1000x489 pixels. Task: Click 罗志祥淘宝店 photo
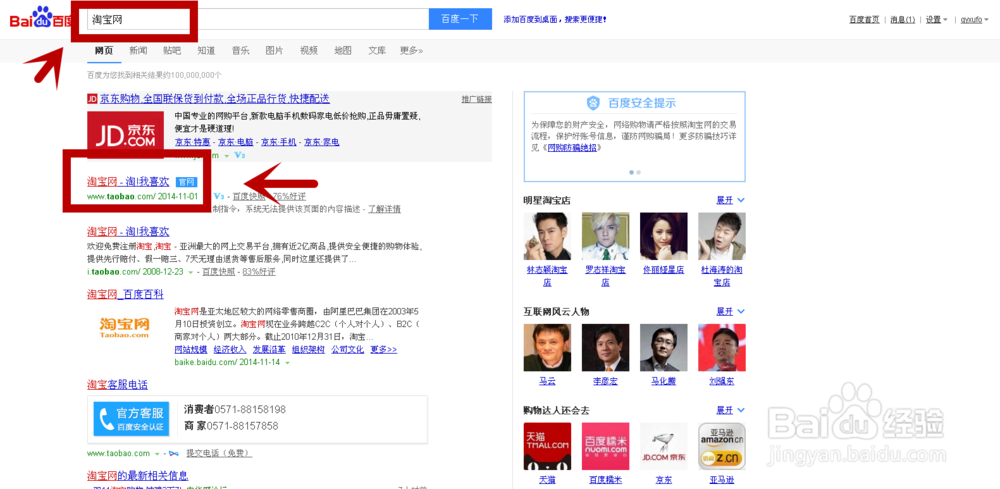coord(605,236)
